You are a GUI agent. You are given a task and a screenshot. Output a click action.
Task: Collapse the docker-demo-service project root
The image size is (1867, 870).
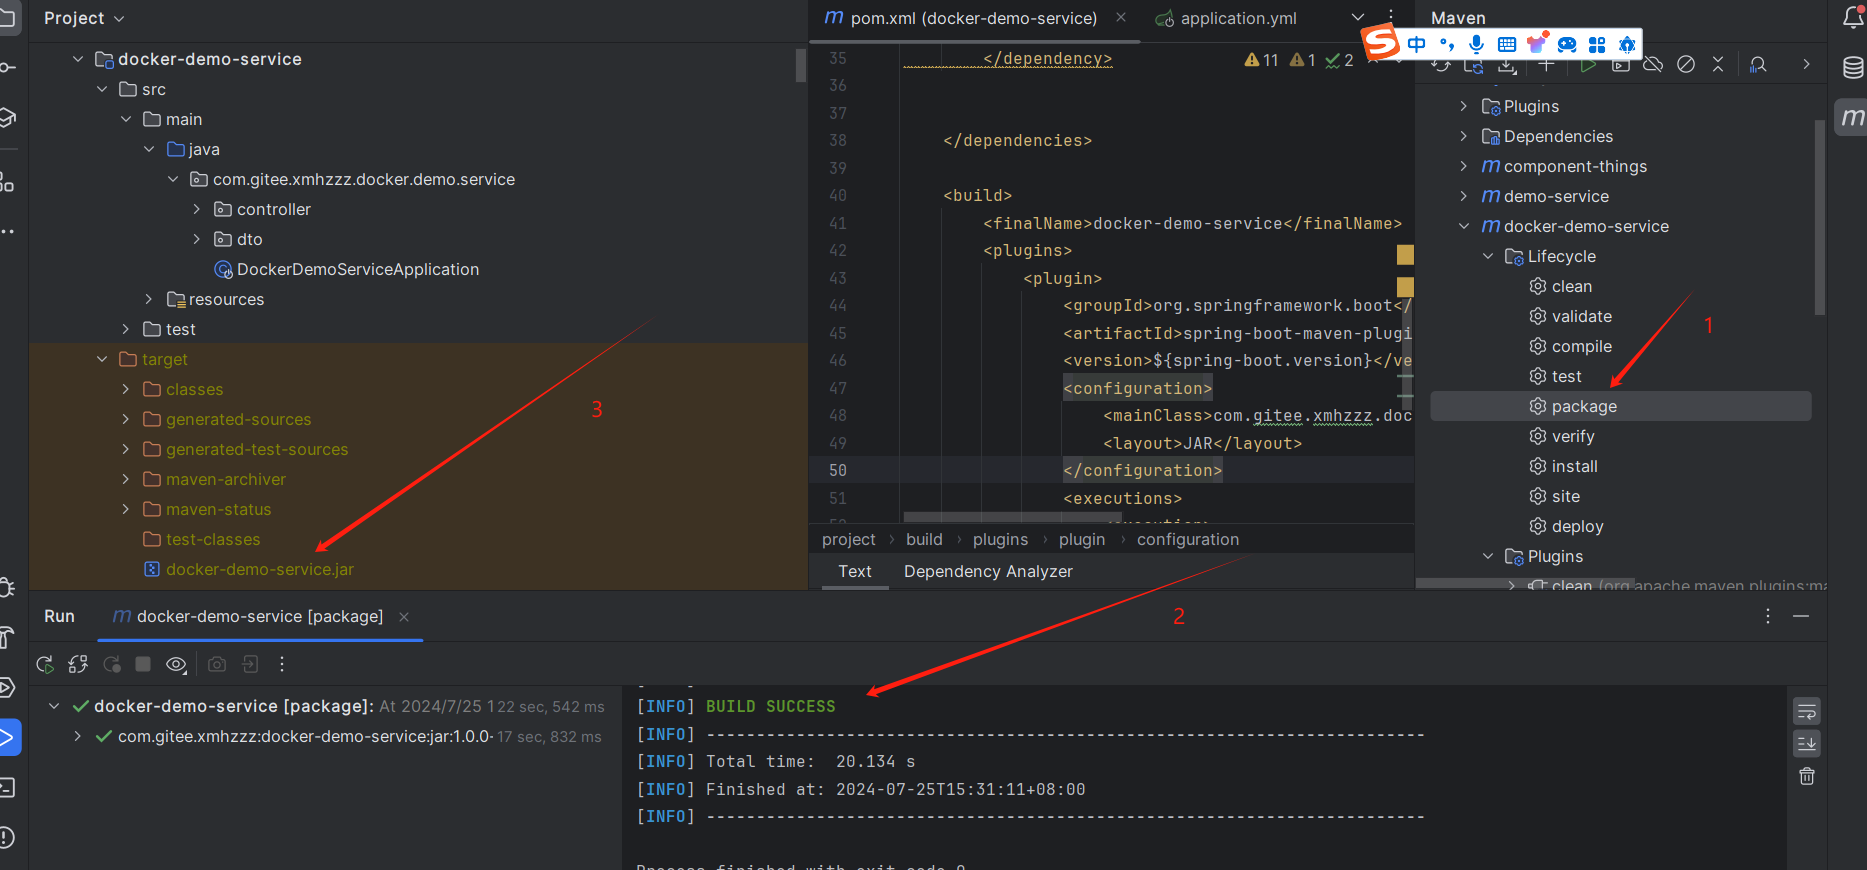[78, 59]
